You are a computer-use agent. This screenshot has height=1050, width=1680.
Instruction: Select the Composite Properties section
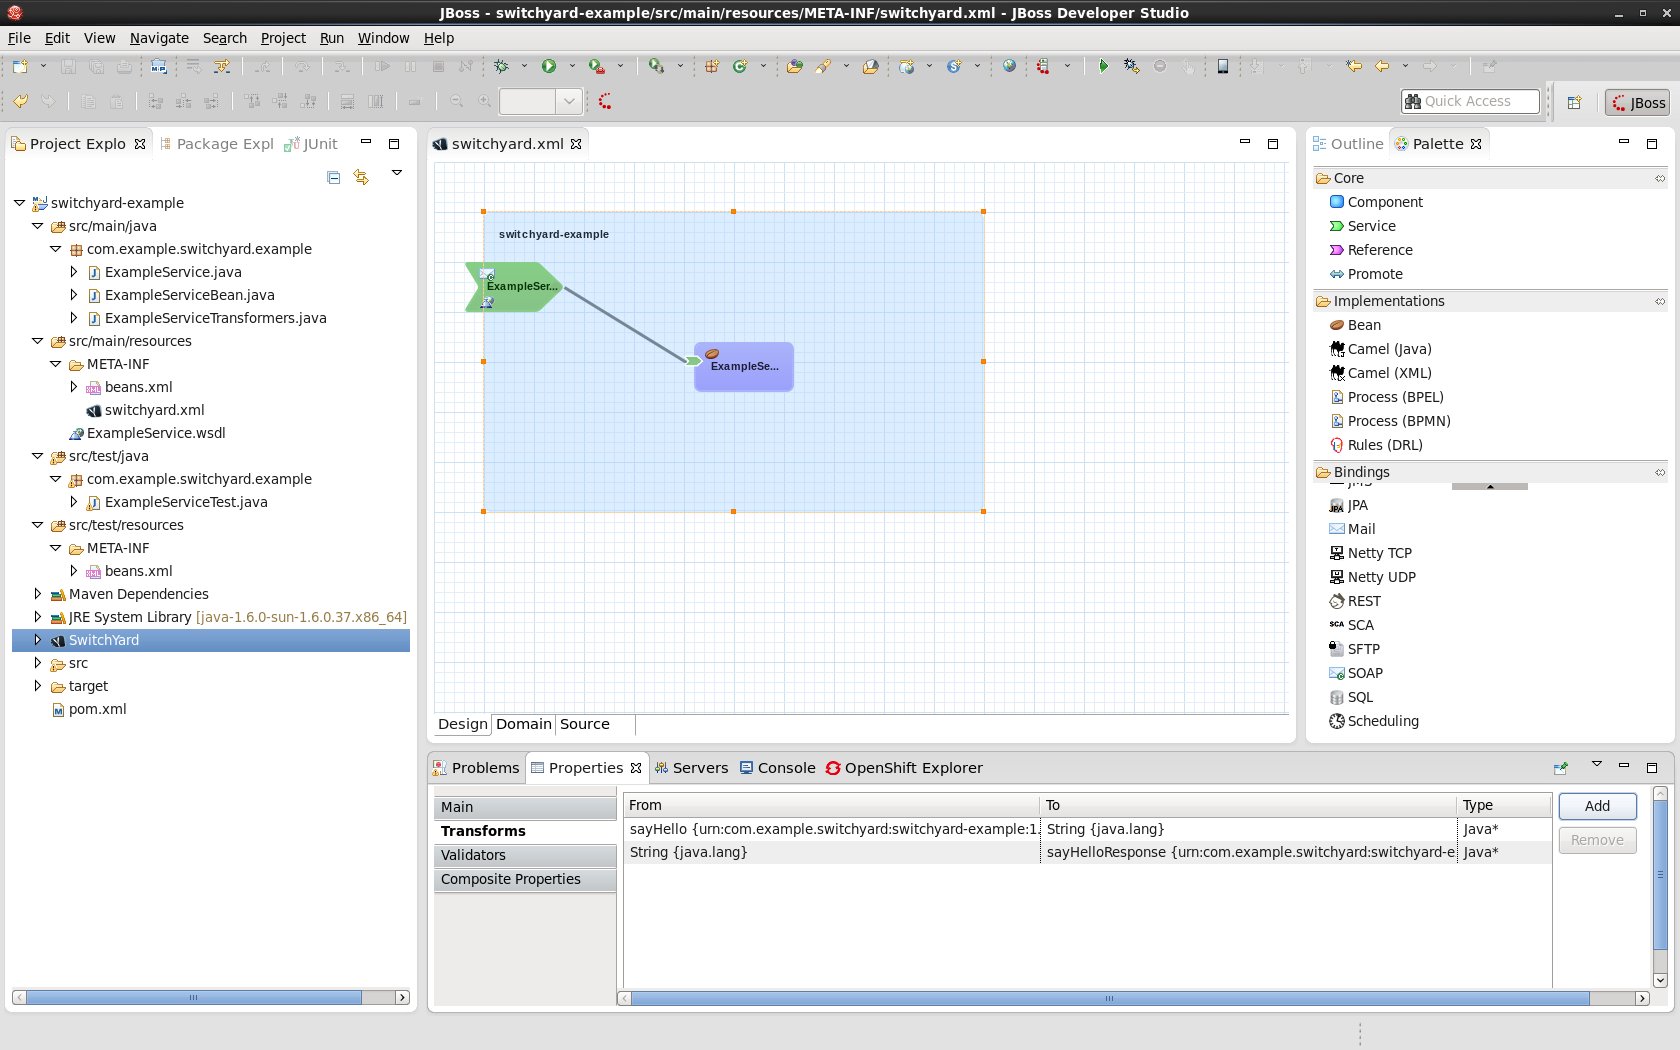525,879
